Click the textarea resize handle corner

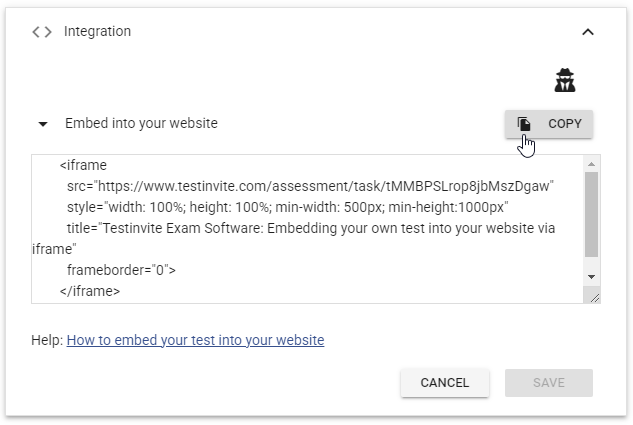tap(595, 298)
